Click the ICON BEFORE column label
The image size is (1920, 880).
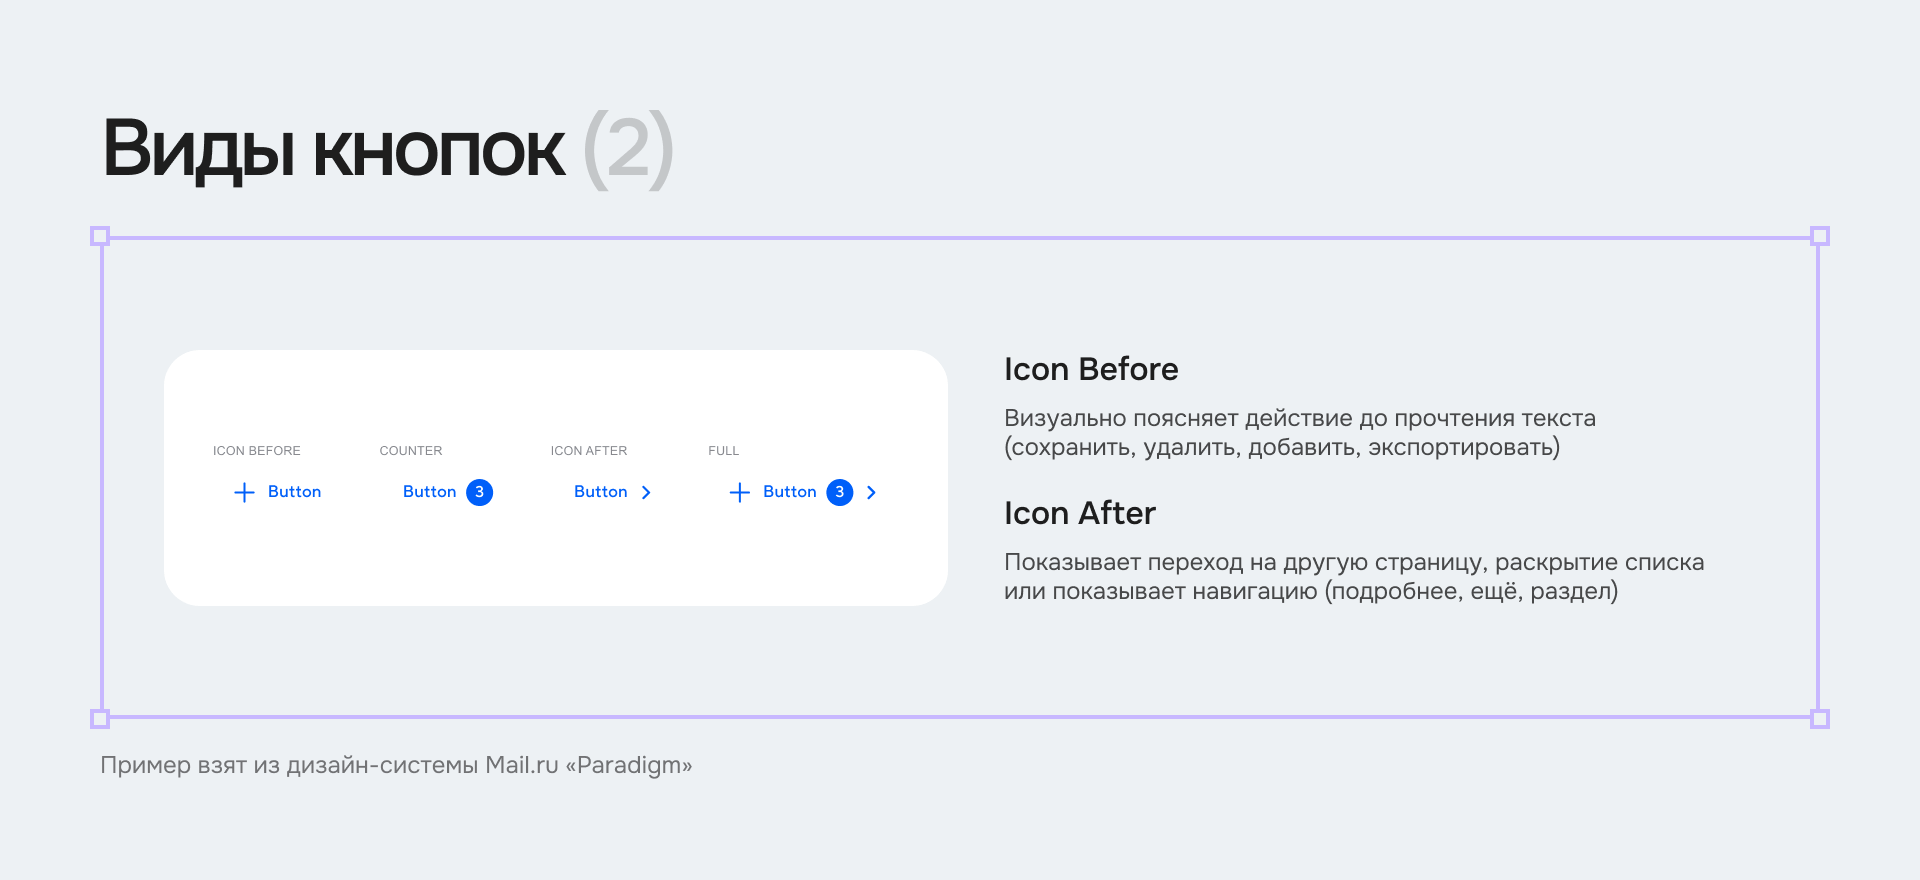(256, 450)
